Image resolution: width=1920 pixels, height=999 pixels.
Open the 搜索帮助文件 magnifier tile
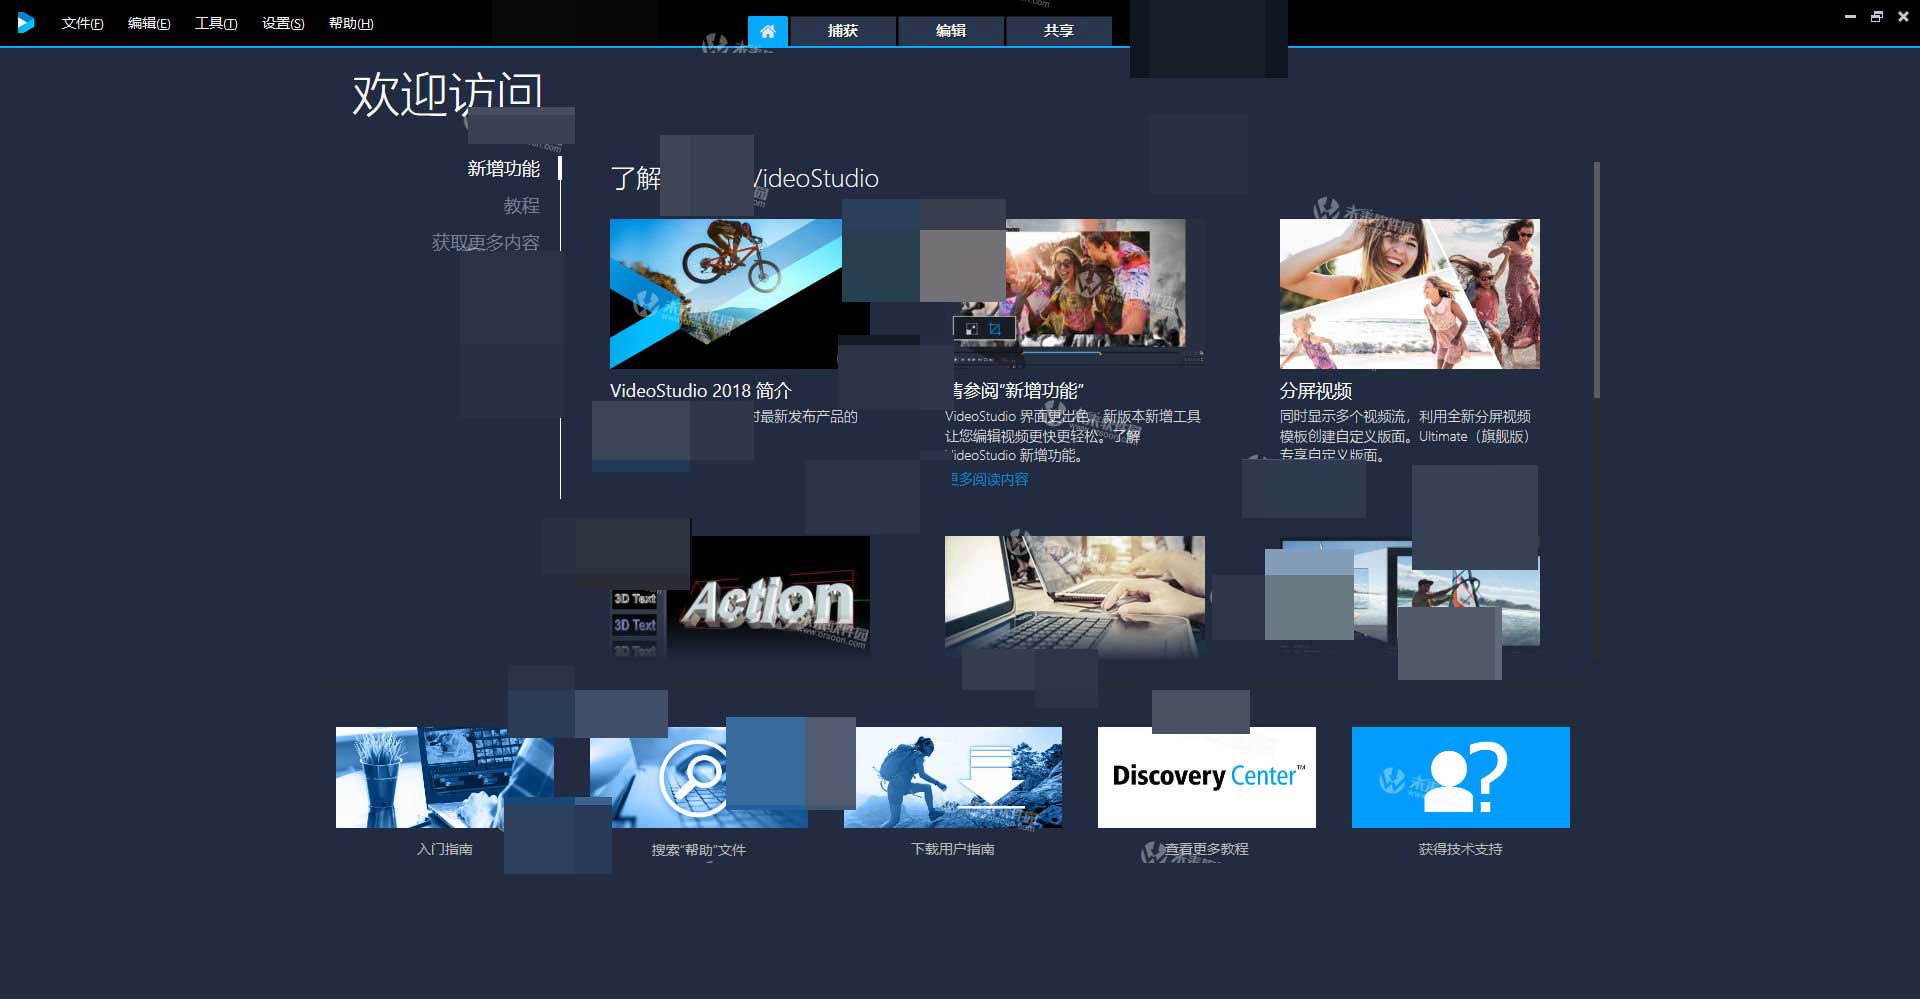pos(699,777)
